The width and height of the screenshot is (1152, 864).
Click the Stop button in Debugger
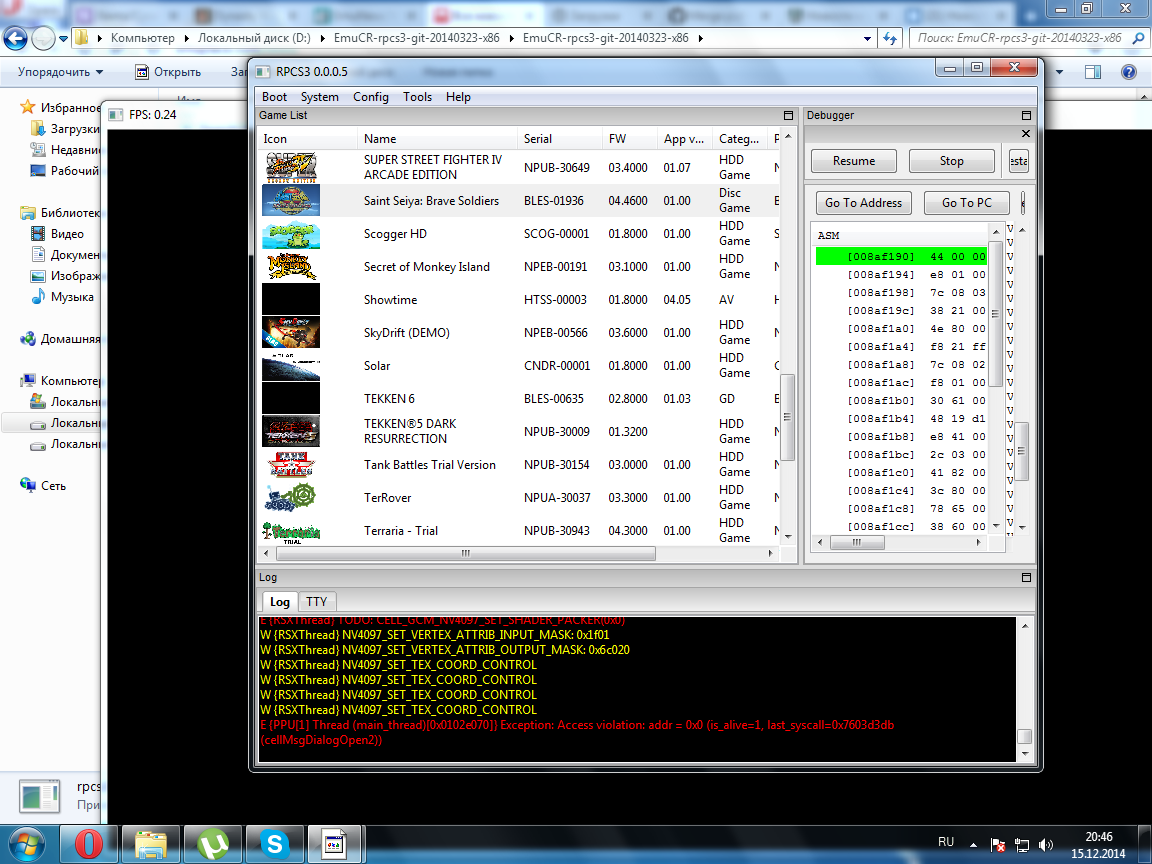[x=951, y=161]
